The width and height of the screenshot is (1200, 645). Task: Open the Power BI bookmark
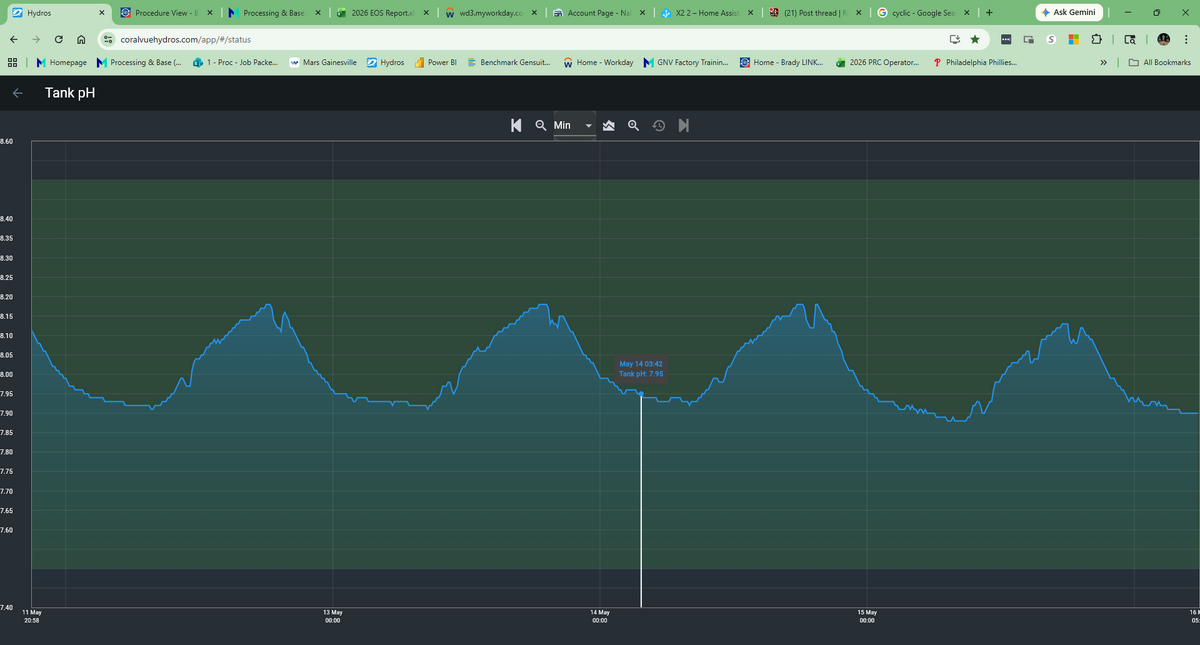pyautogui.click(x=436, y=62)
